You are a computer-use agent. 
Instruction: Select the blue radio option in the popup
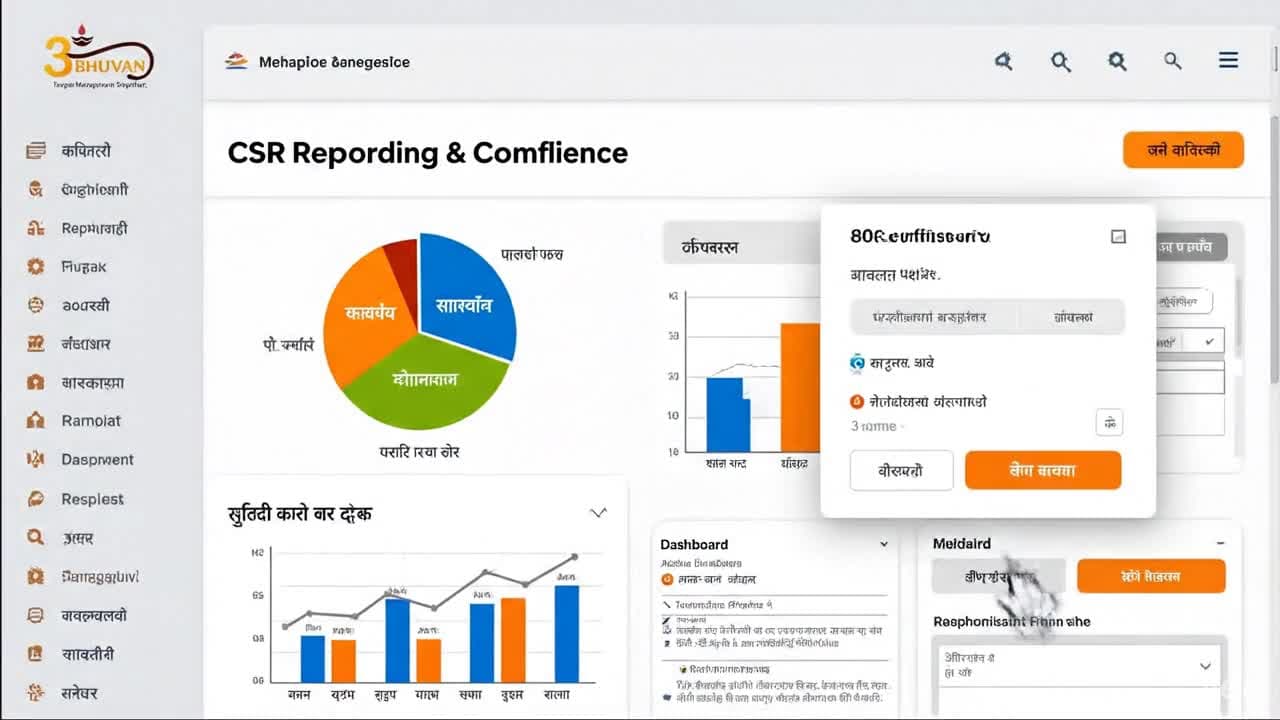(857, 364)
